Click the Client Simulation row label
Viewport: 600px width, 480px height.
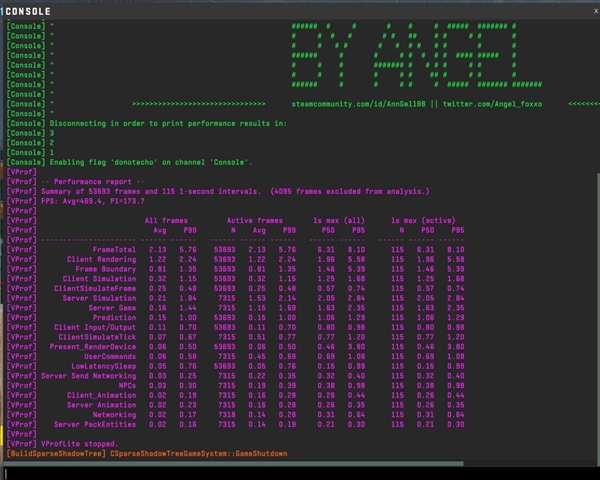click(99, 279)
